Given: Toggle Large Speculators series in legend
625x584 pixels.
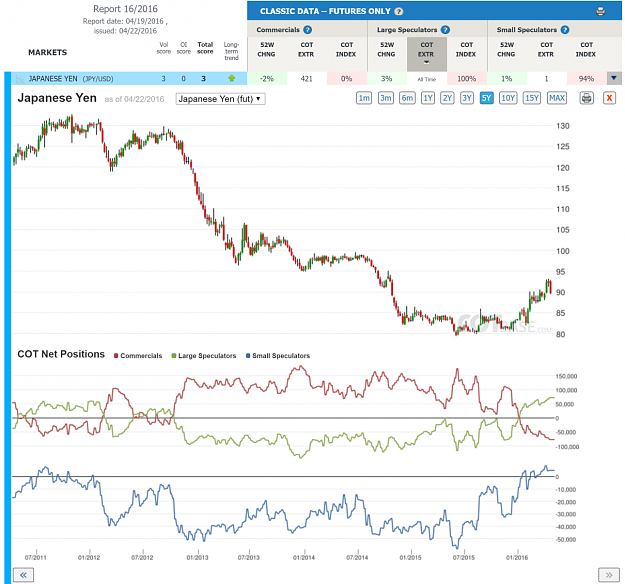Looking at the screenshot, I should [204, 356].
